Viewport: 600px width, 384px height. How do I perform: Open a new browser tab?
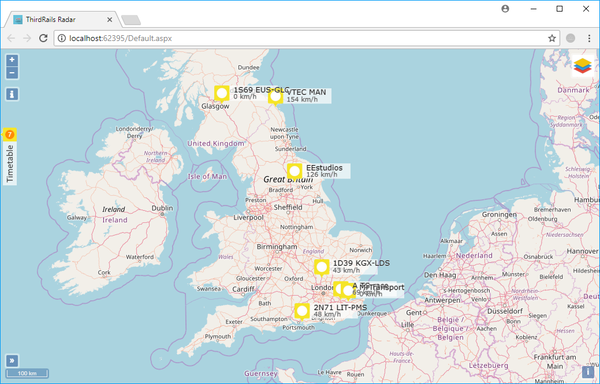(x=131, y=20)
